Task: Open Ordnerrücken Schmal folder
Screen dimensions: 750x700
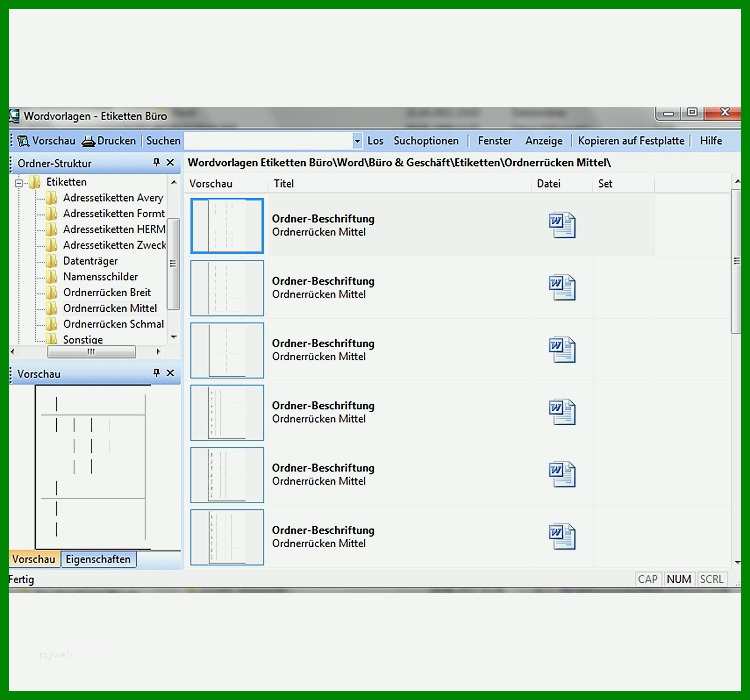Action: click(x=113, y=324)
